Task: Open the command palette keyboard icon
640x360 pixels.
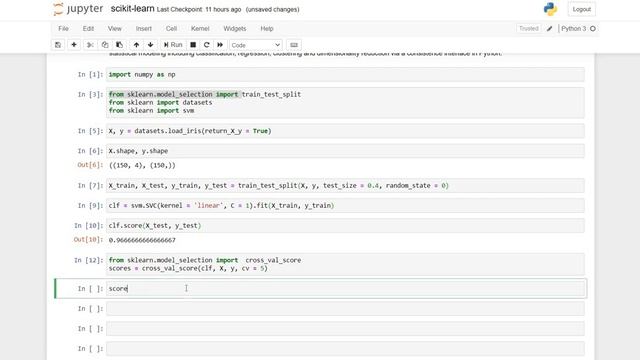Action: tap(294, 45)
